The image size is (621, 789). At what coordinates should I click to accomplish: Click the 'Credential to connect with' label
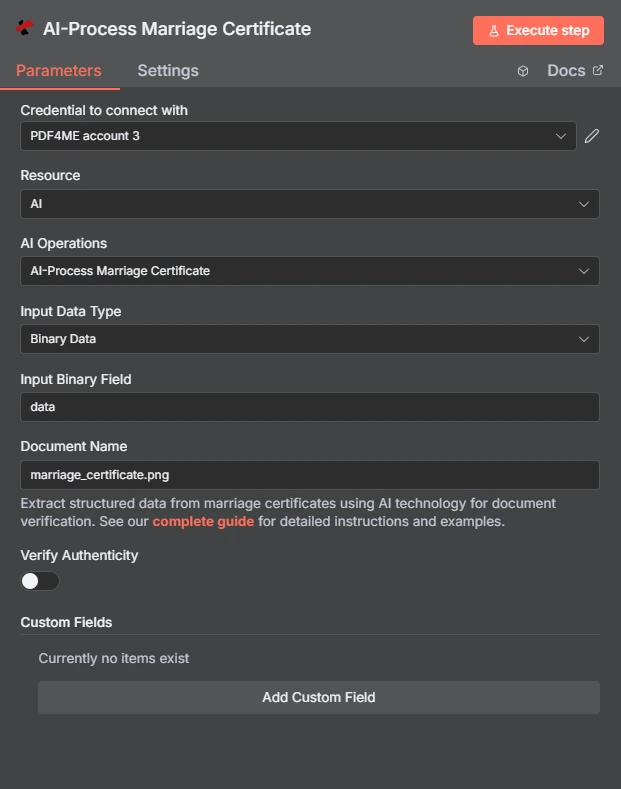[x=104, y=110]
